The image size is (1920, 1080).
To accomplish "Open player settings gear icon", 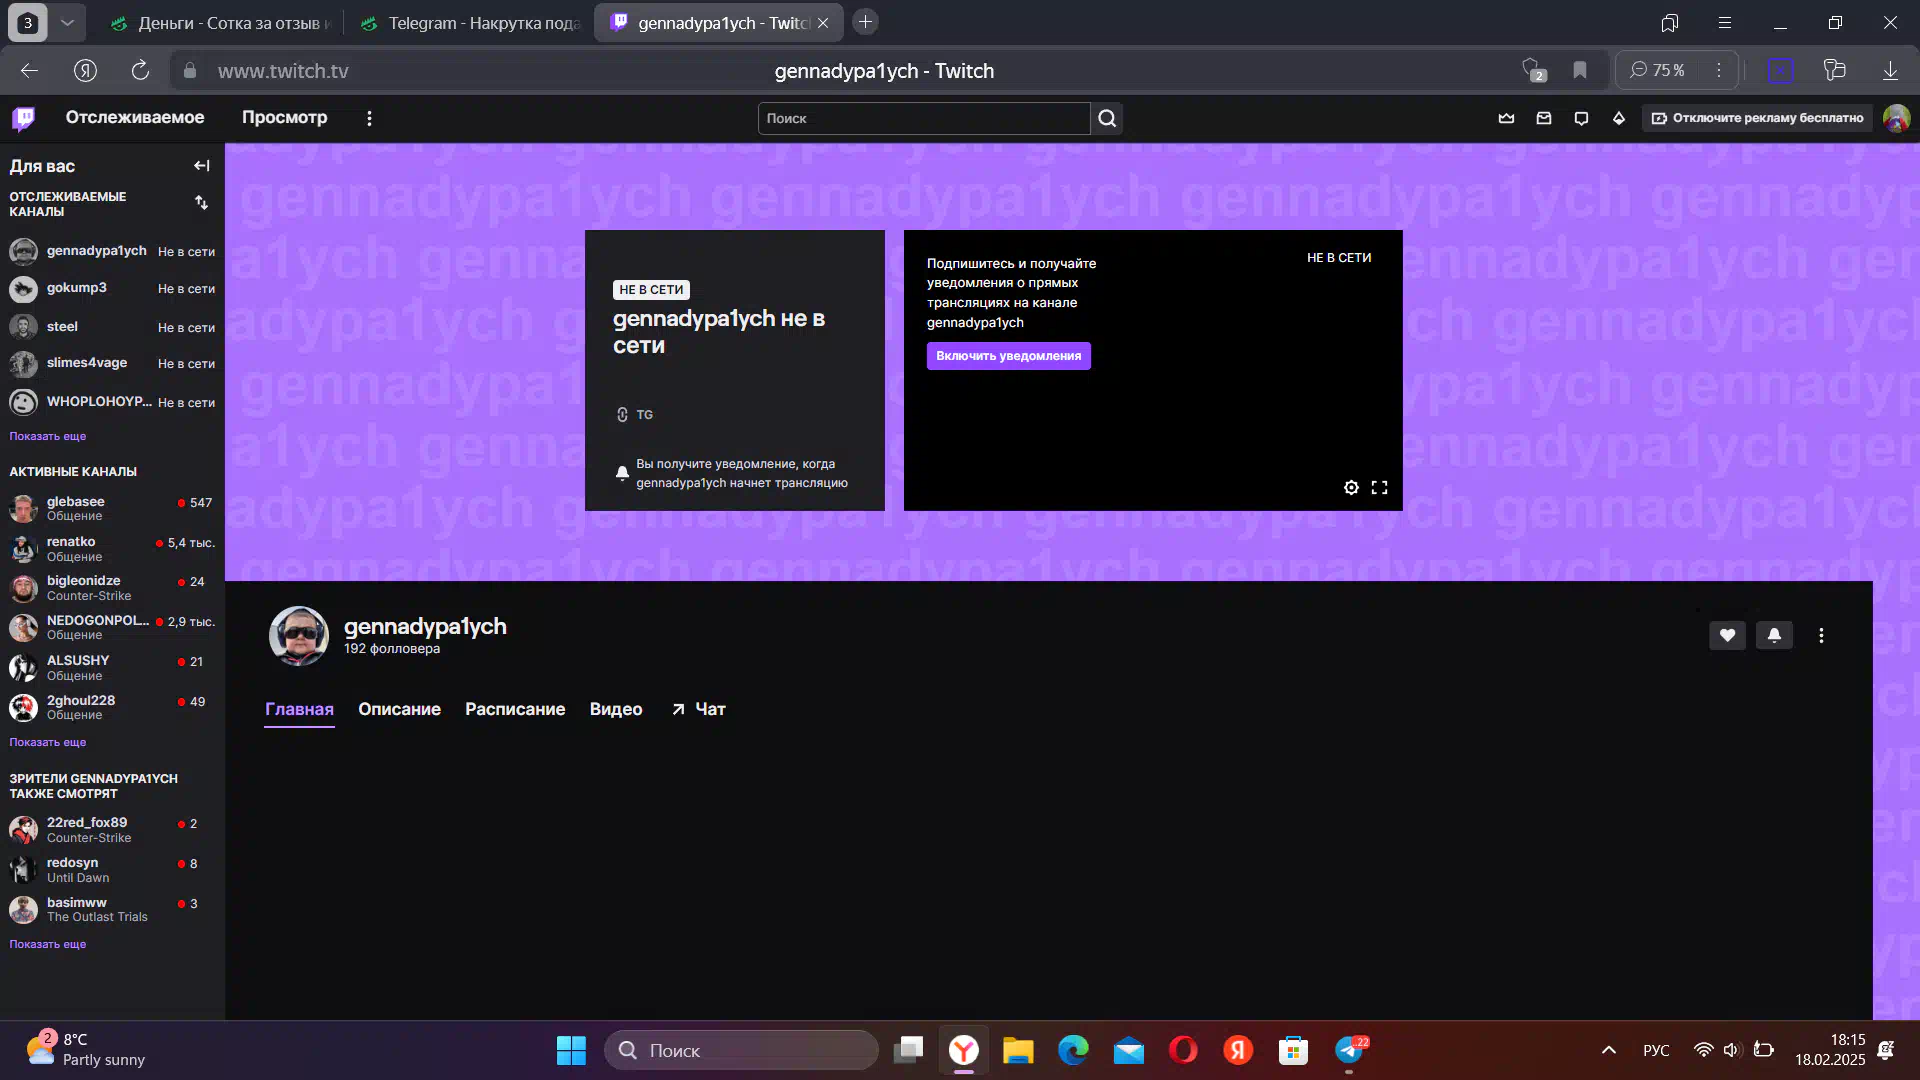I will tap(1351, 487).
